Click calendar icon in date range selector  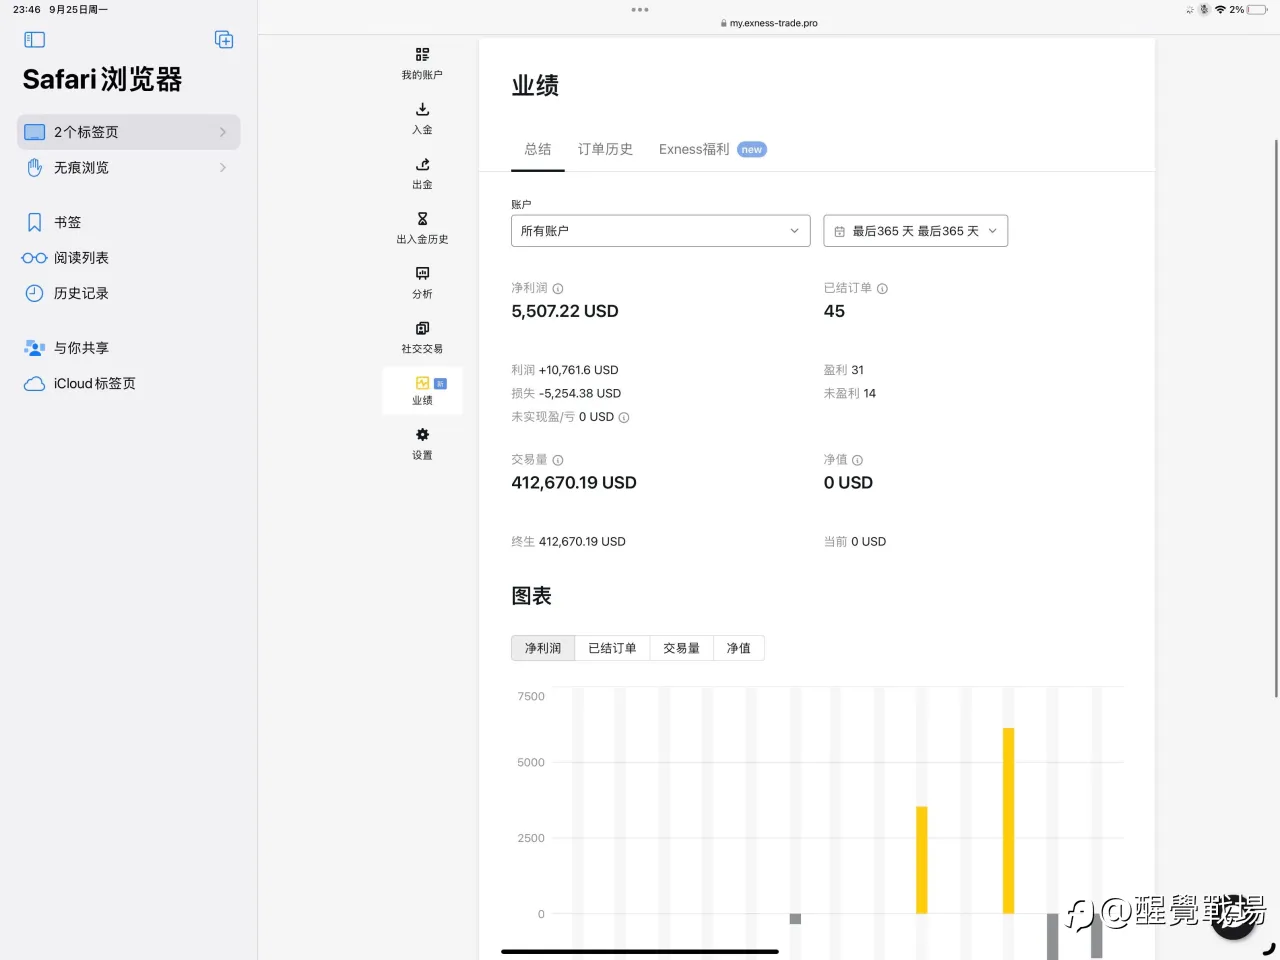[840, 231]
